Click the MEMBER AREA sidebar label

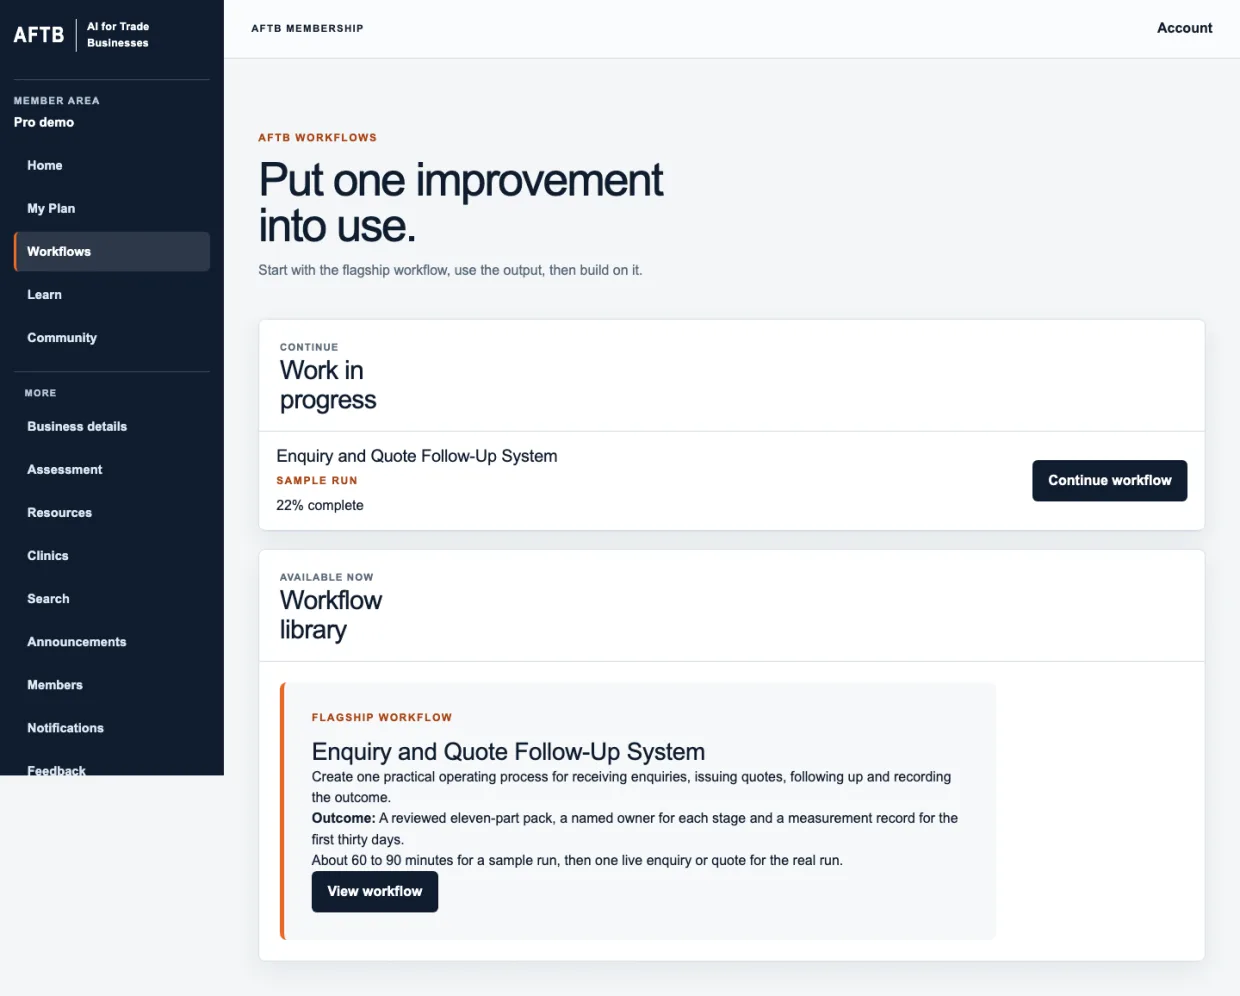click(57, 101)
